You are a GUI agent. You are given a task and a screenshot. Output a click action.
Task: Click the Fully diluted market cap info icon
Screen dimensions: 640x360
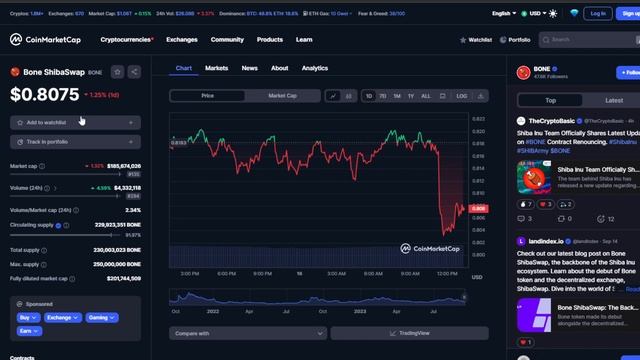[72, 279]
